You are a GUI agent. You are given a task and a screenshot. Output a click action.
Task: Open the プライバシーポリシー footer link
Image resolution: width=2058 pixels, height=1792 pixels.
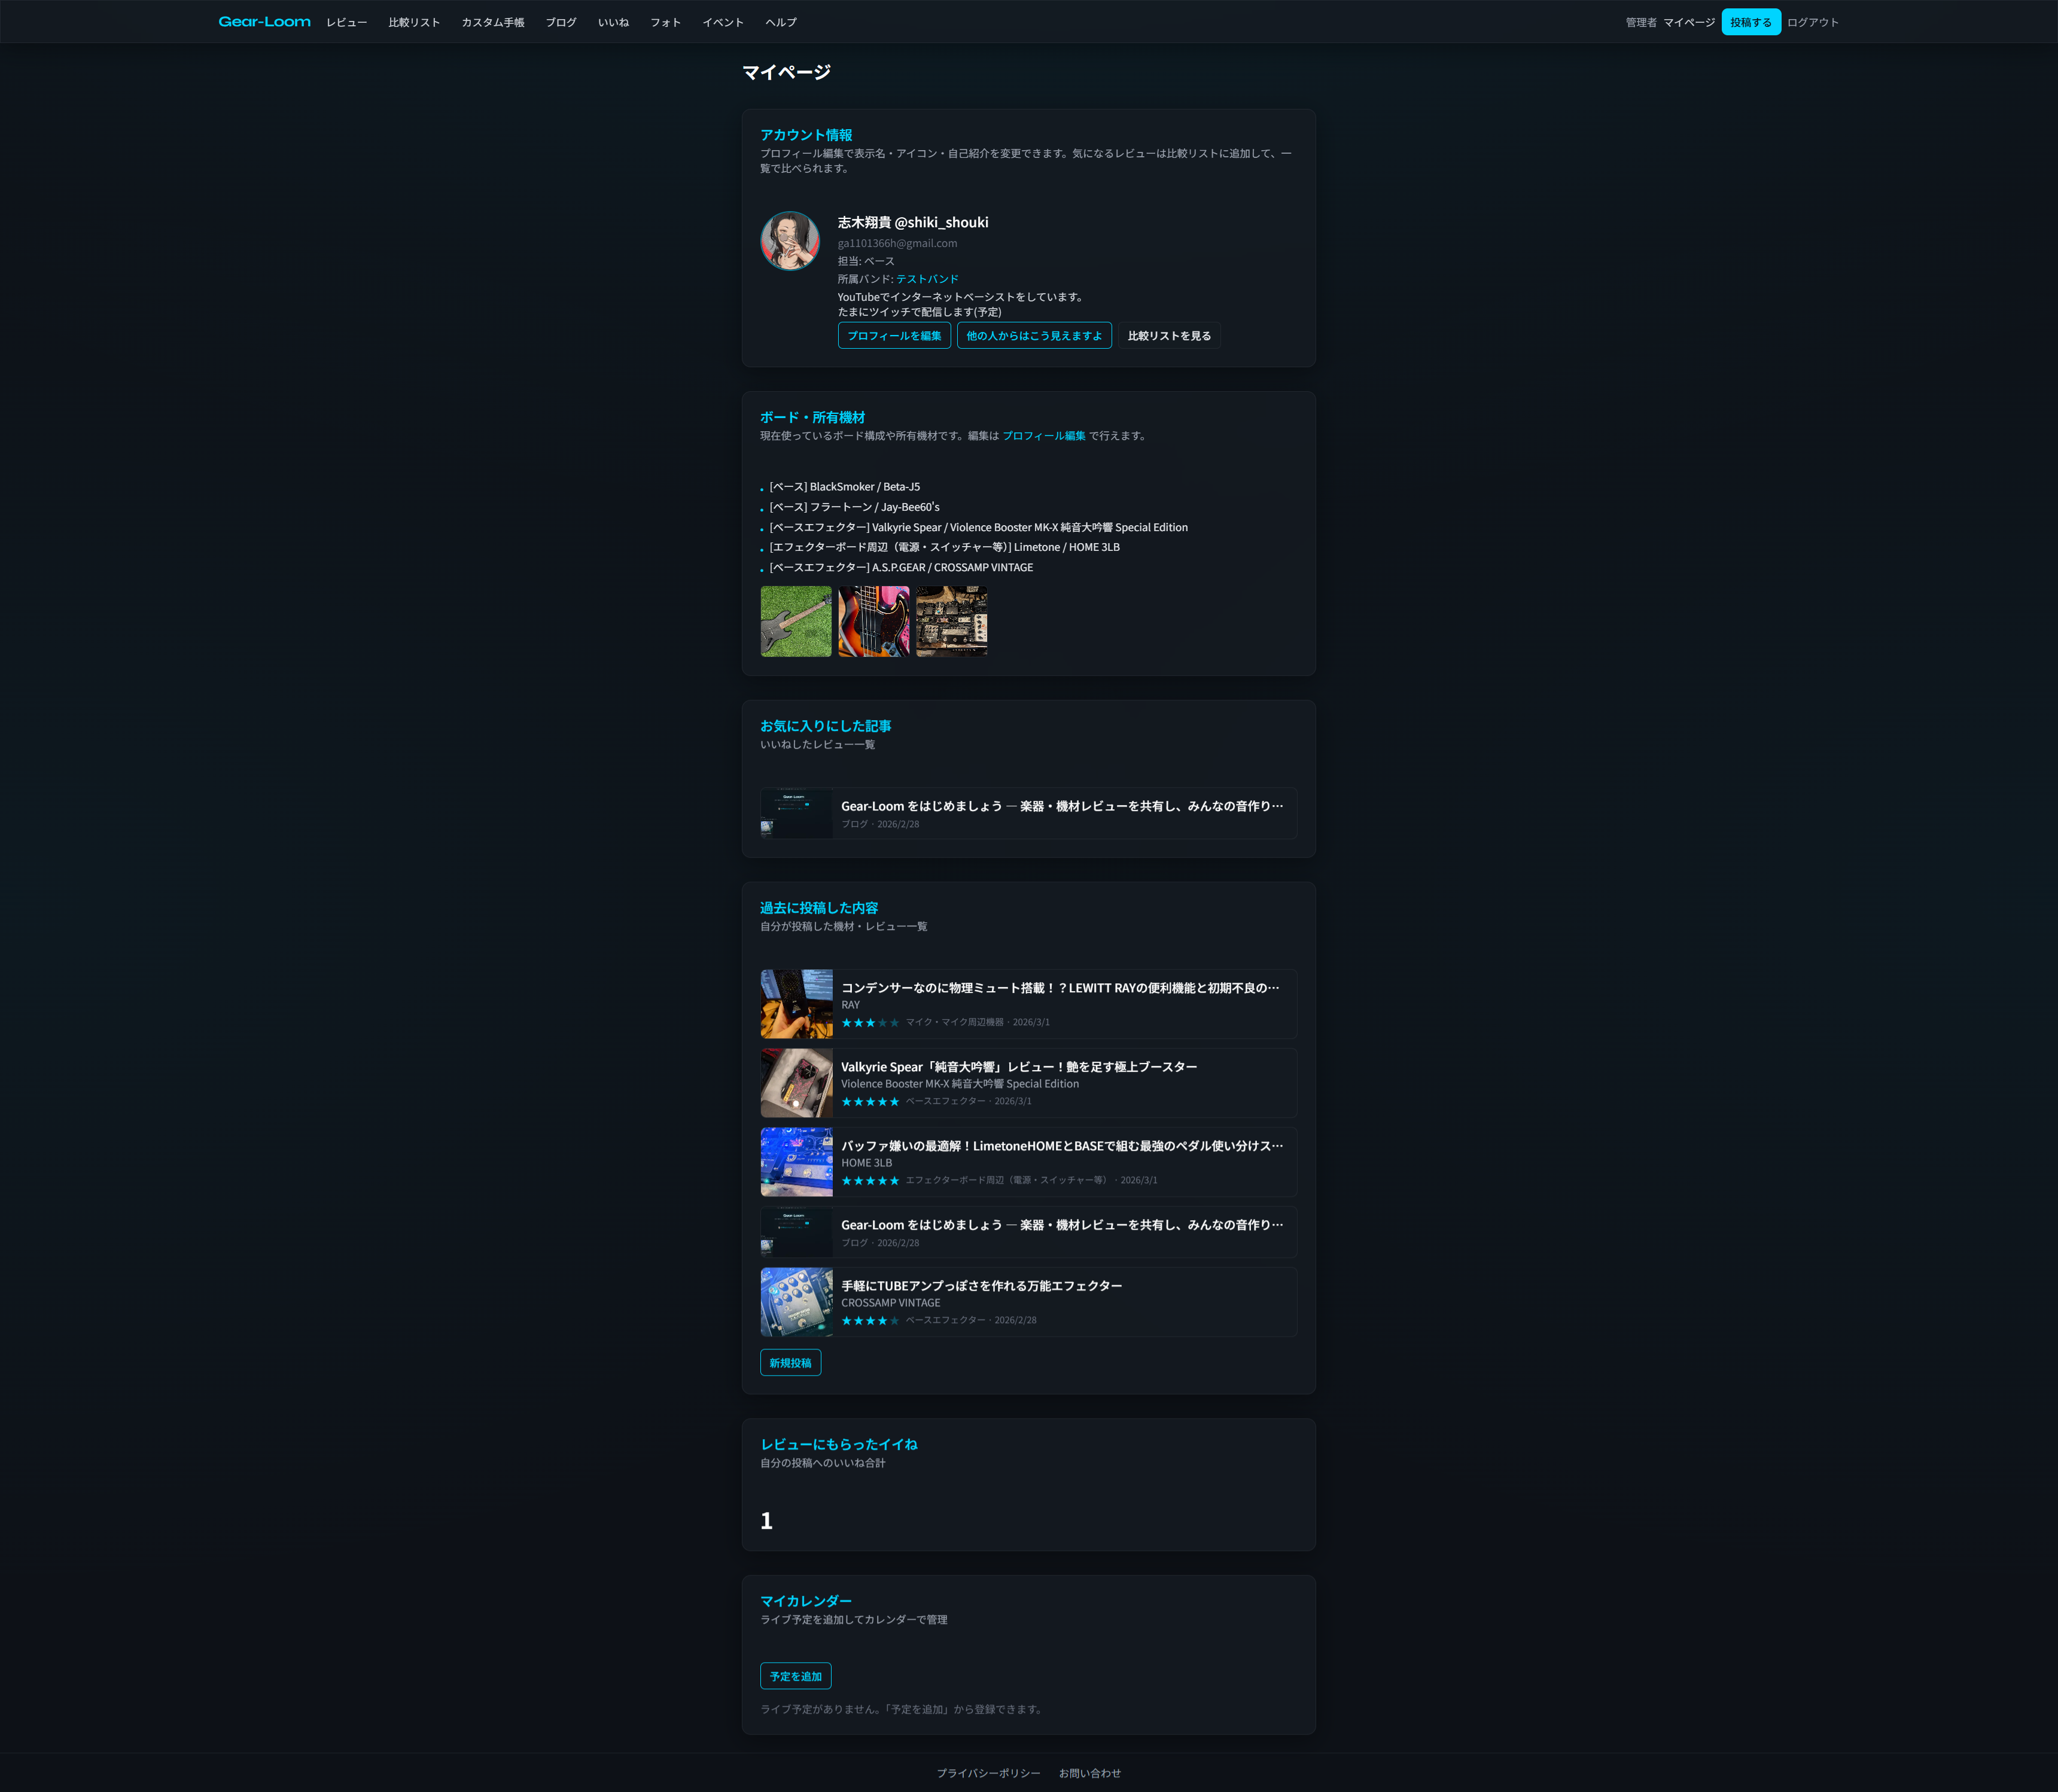tap(988, 1773)
